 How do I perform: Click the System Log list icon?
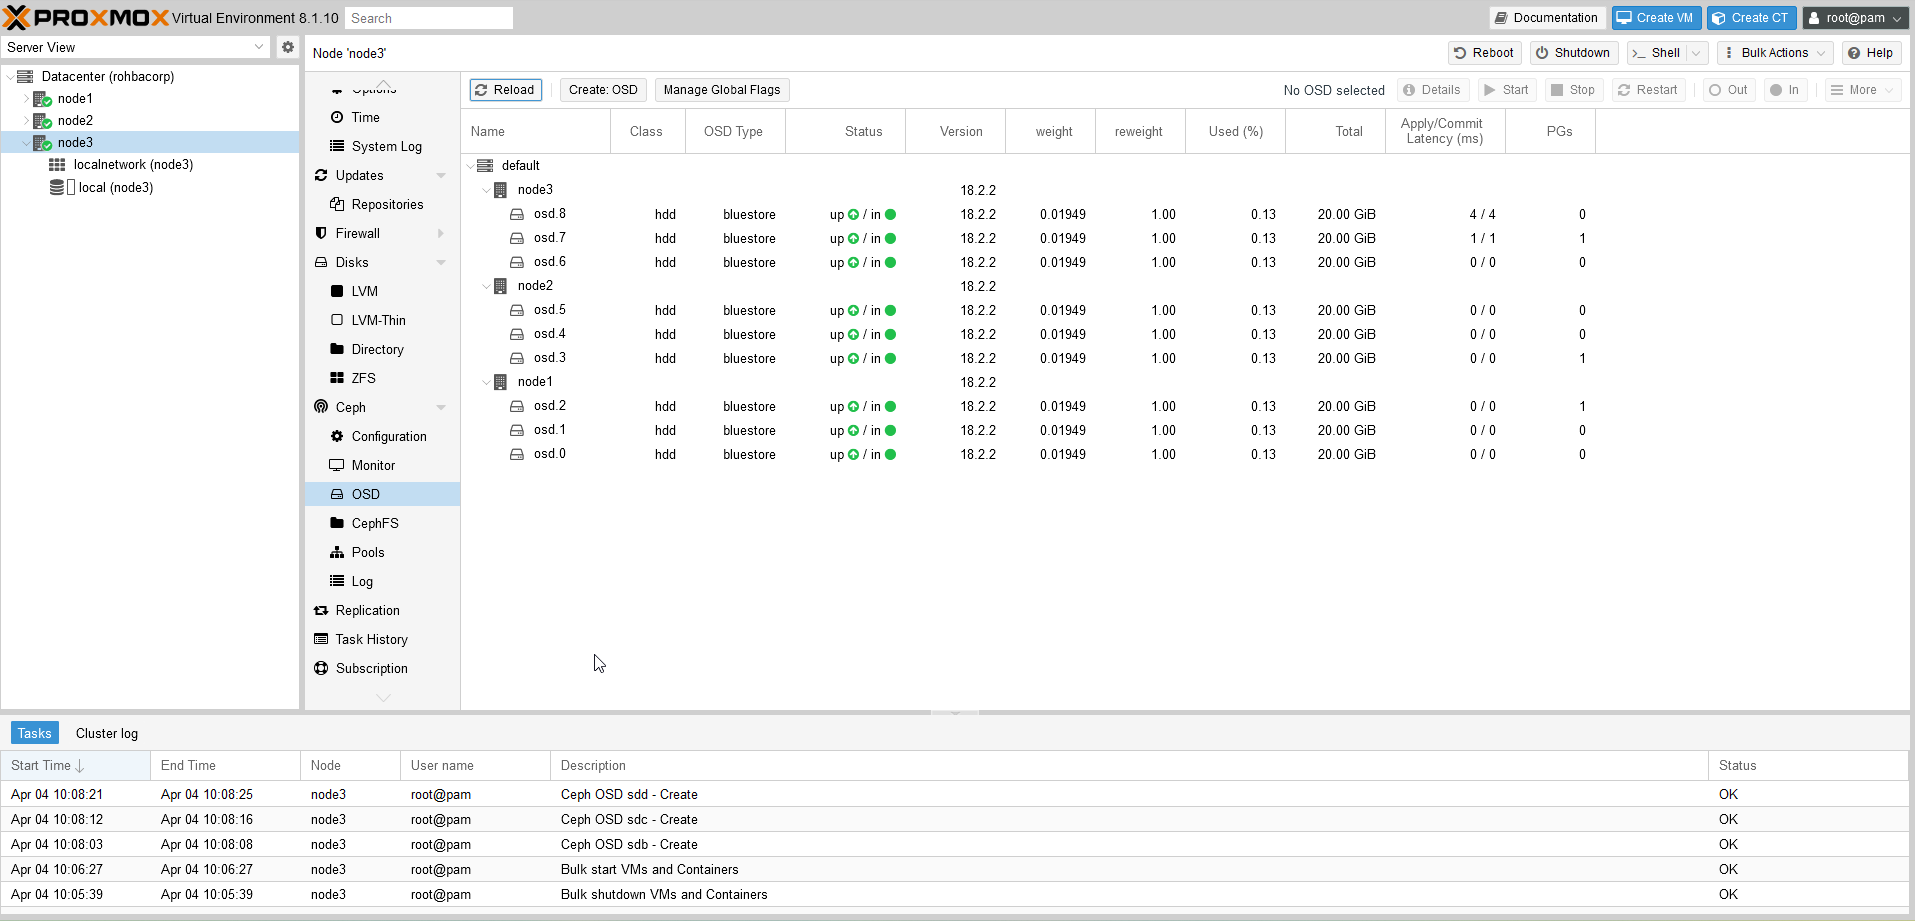(x=337, y=146)
